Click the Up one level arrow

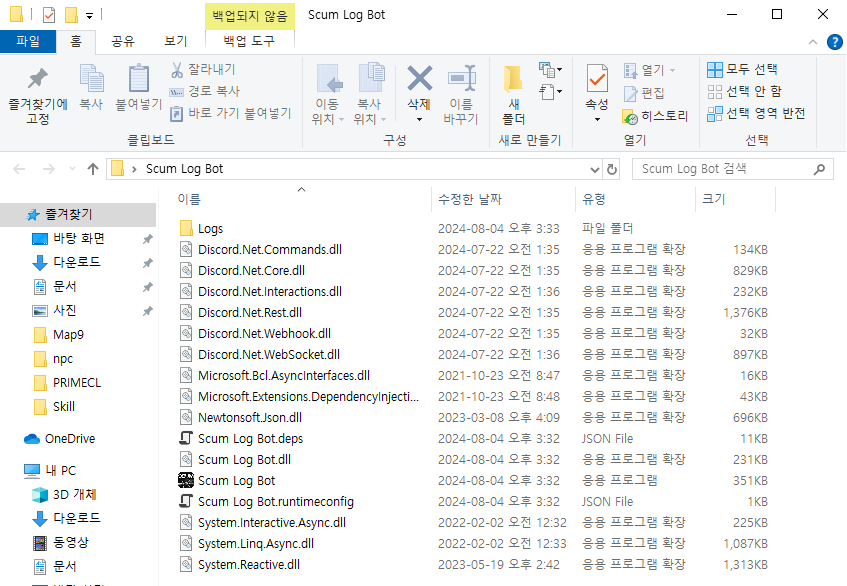pyautogui.click(x=93, y=169)
